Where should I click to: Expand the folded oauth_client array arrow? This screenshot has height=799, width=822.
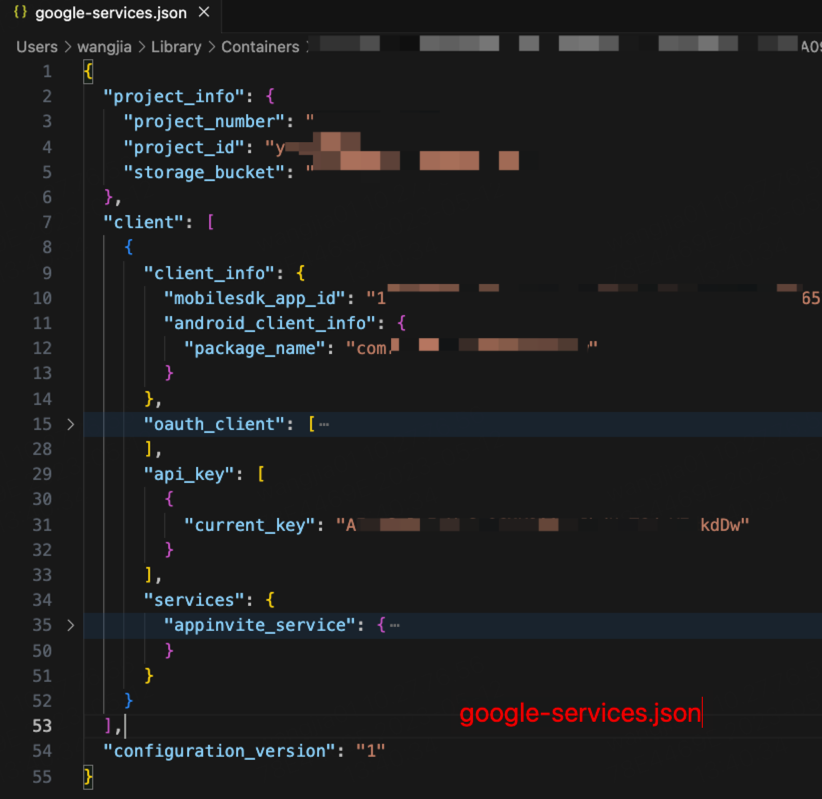70,424
